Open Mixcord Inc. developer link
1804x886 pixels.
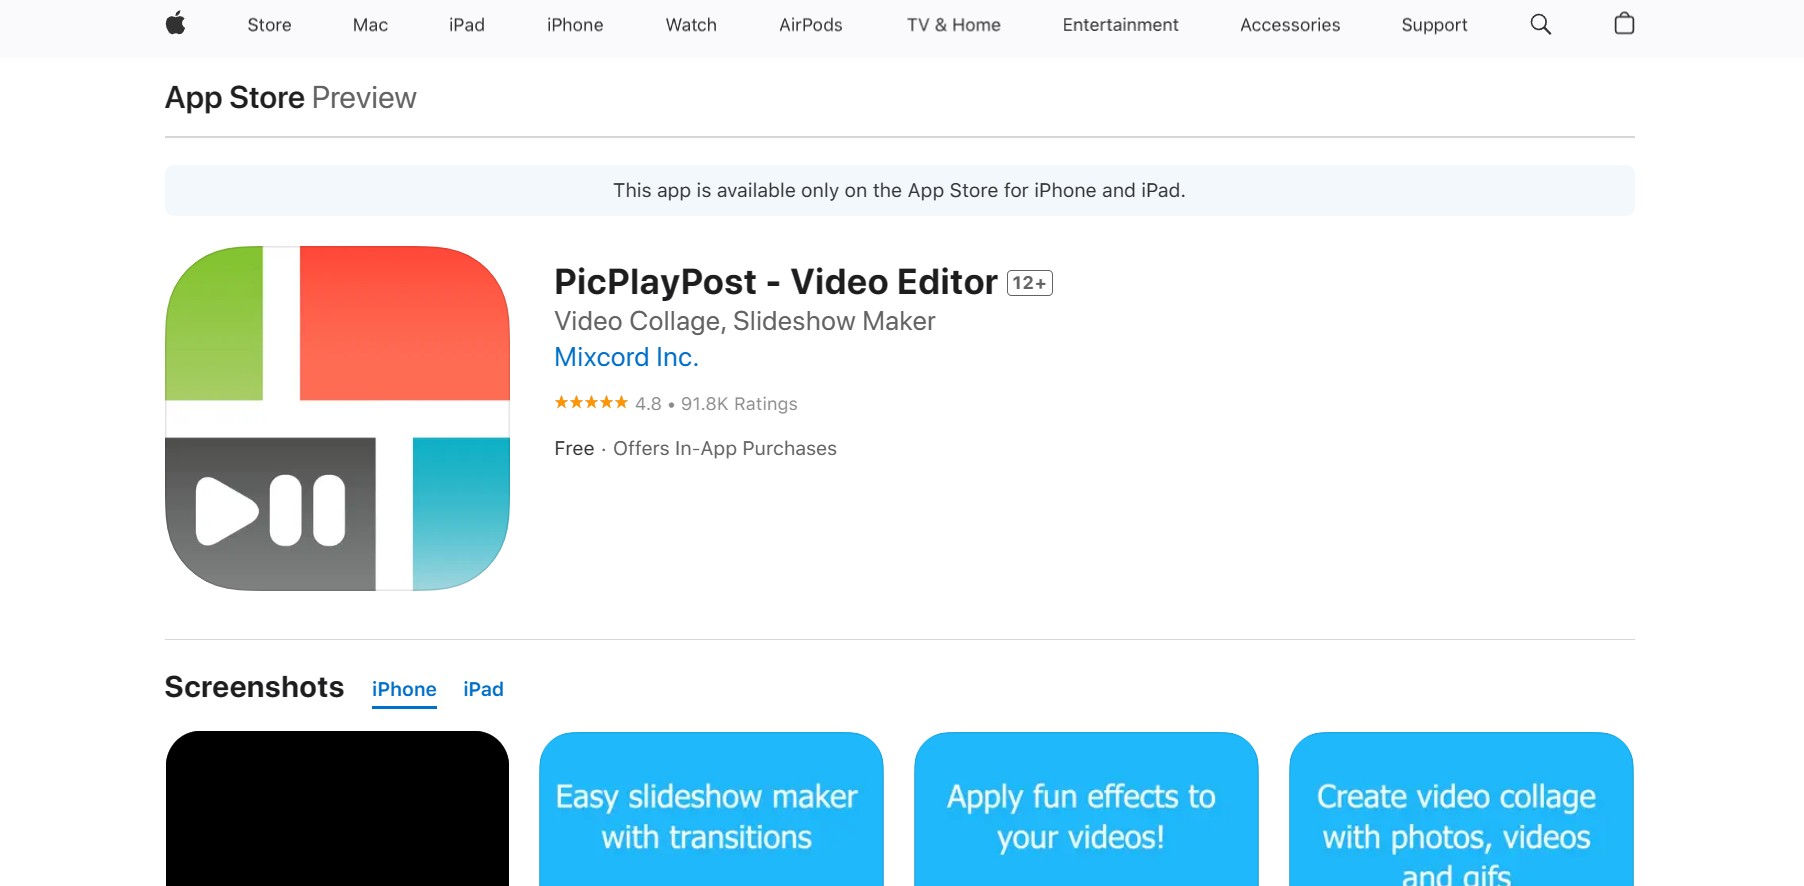626,357
